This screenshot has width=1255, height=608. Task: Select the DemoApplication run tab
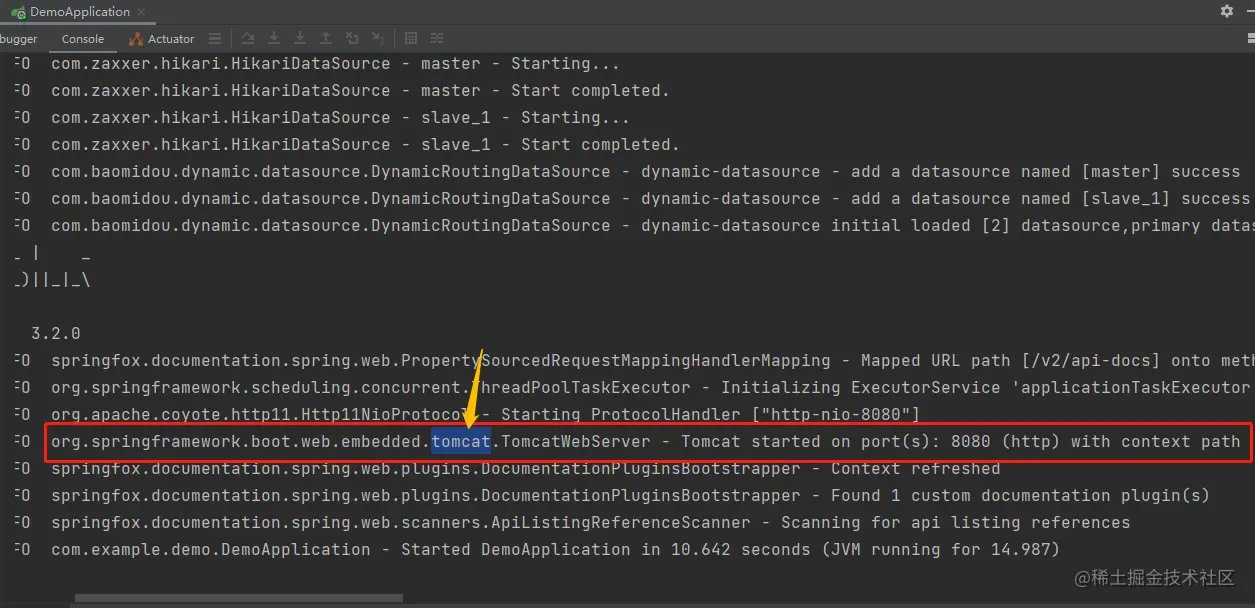[80, 12]
